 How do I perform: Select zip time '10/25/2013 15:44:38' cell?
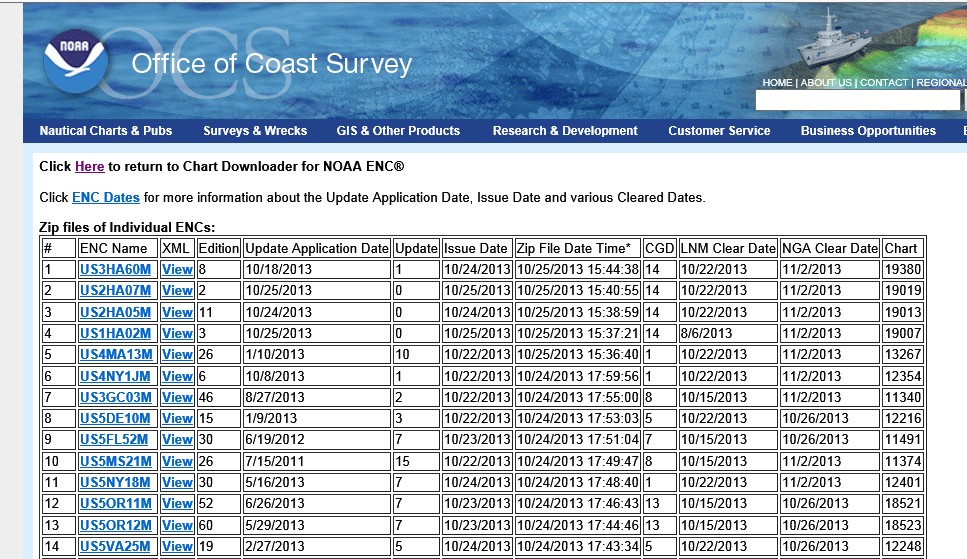pyautogui.click(x=577, y=270)
